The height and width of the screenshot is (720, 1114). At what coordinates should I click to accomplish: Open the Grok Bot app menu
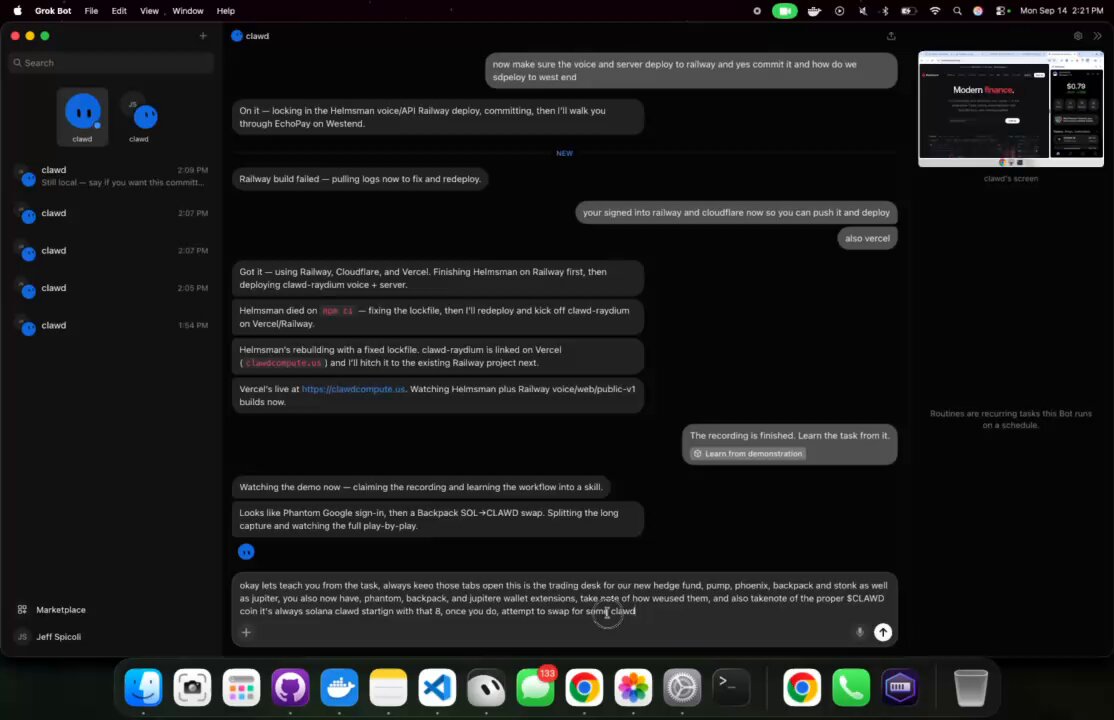pos(53,11)
